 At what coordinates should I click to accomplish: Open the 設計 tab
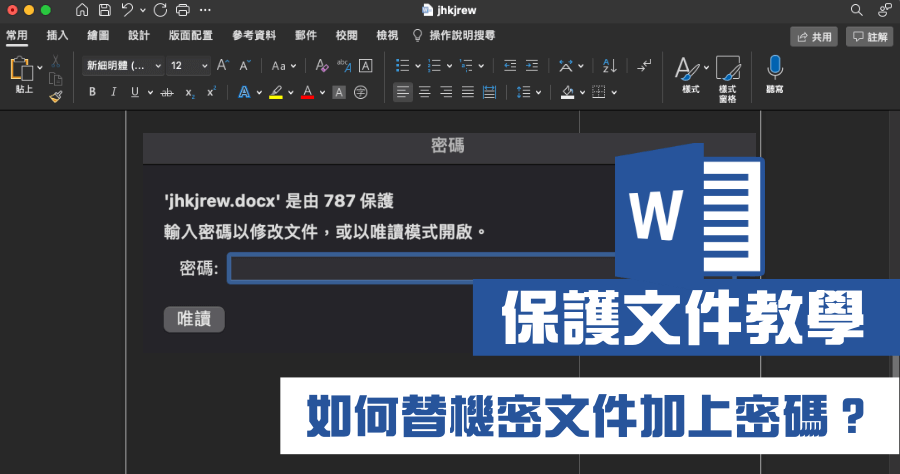click(x=139, y=36)
